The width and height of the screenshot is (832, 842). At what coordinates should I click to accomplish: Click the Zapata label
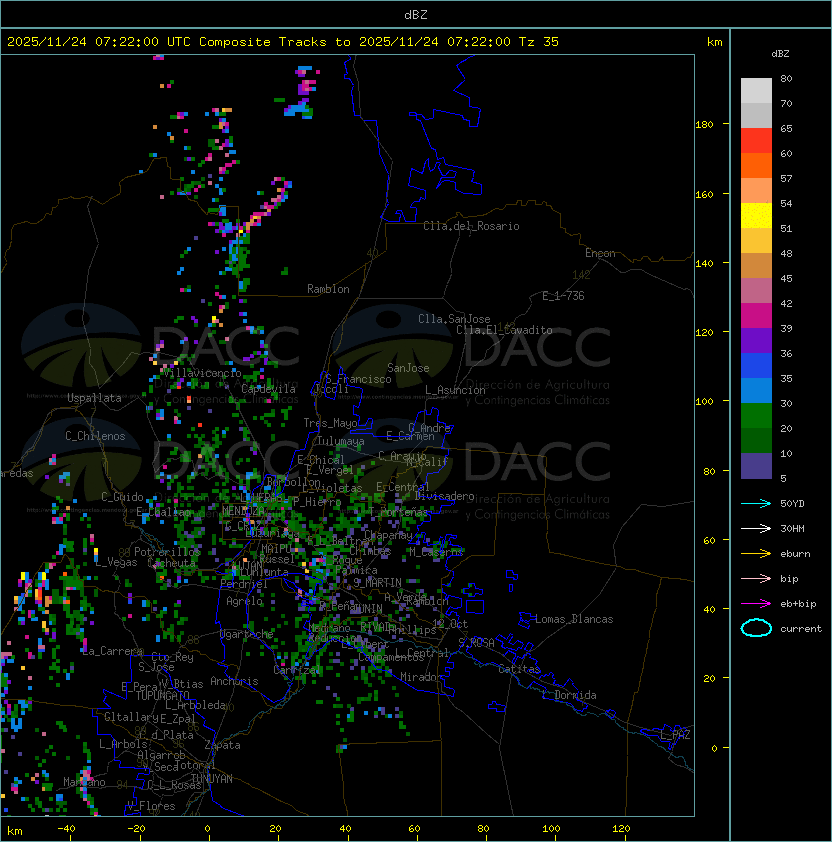pos(222,745)
